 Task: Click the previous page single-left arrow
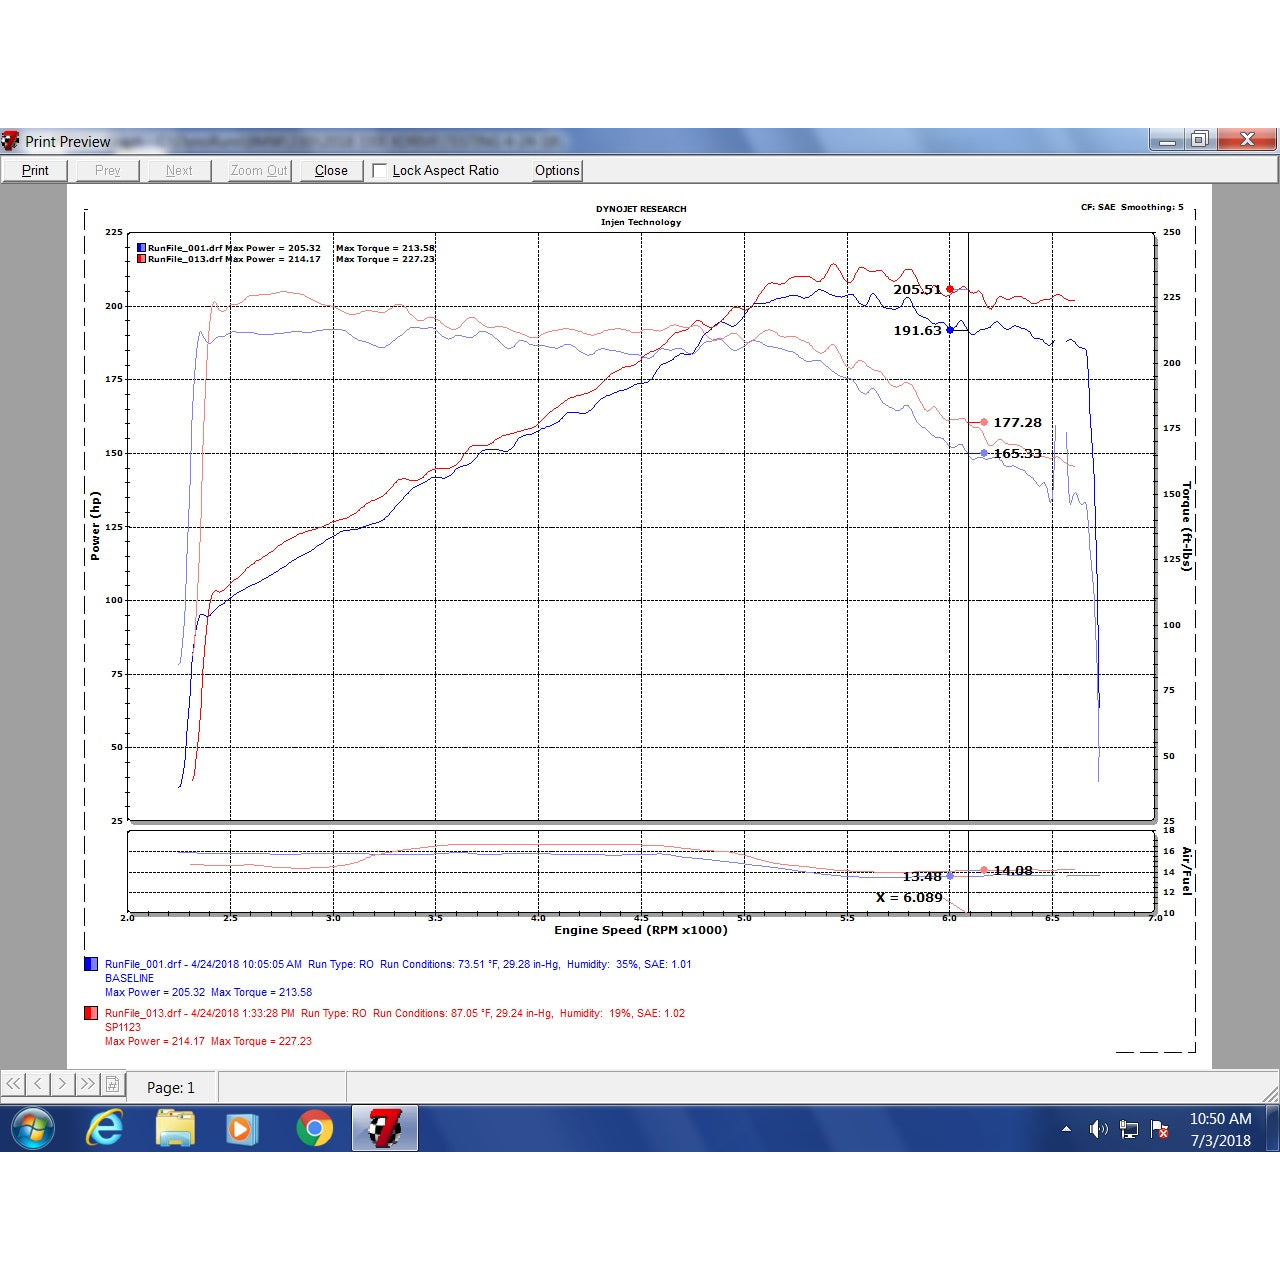(x=38, y=1084)
